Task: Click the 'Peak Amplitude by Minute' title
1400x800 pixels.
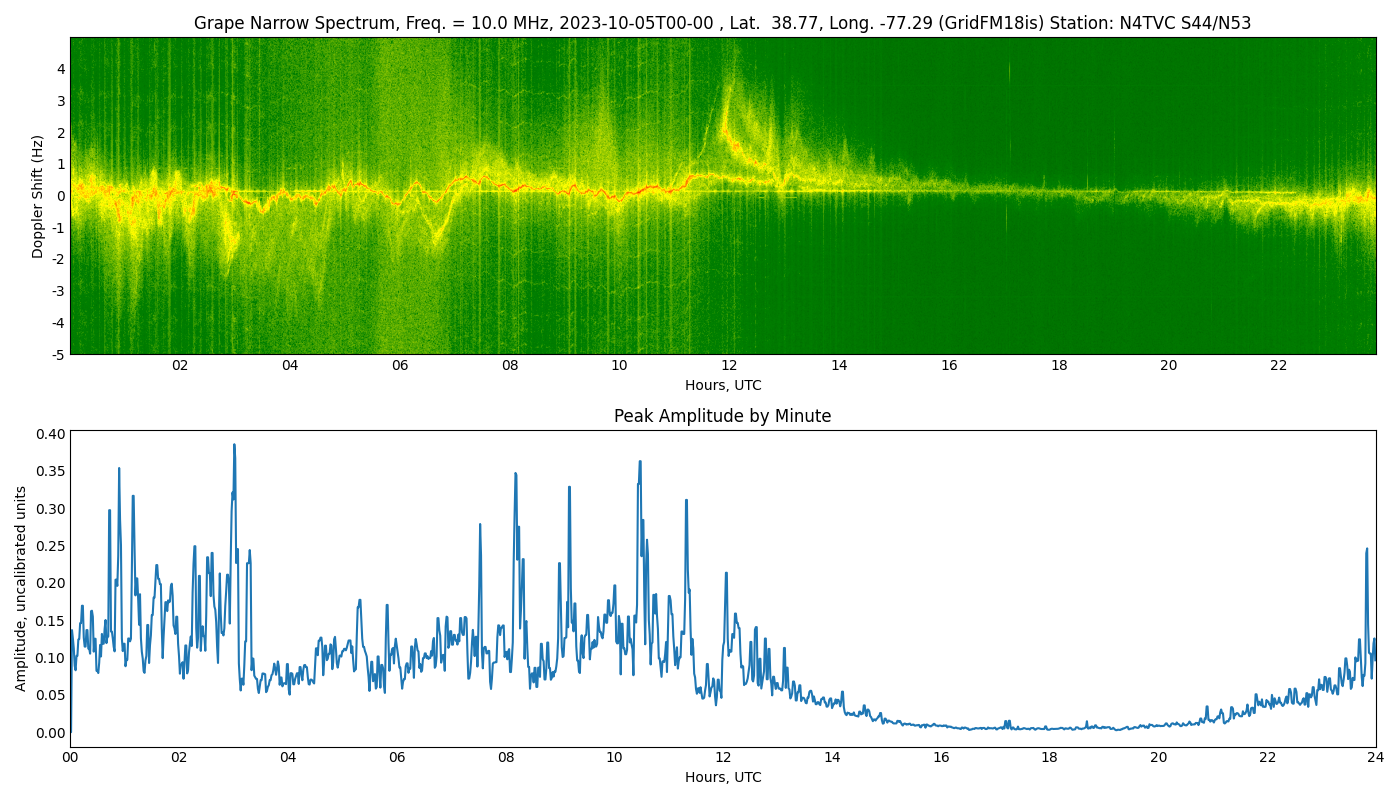Action: (722, 416)
